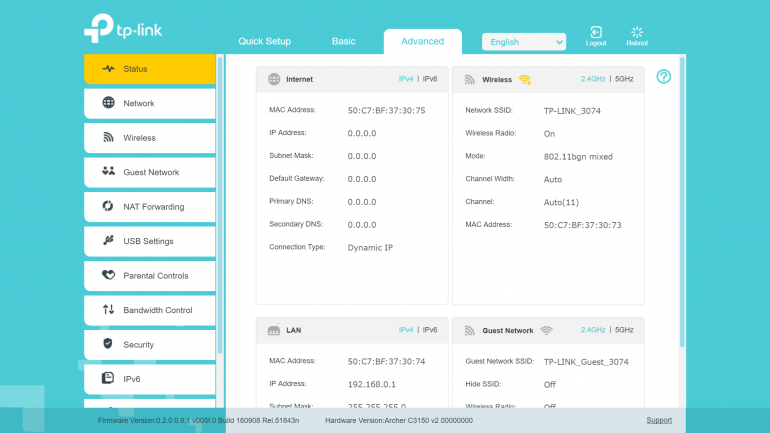Click the LAN IP address 192.168.0.1
Image resolution: width=770 pixels, height=433 pixels.
[x=372, y=384]
